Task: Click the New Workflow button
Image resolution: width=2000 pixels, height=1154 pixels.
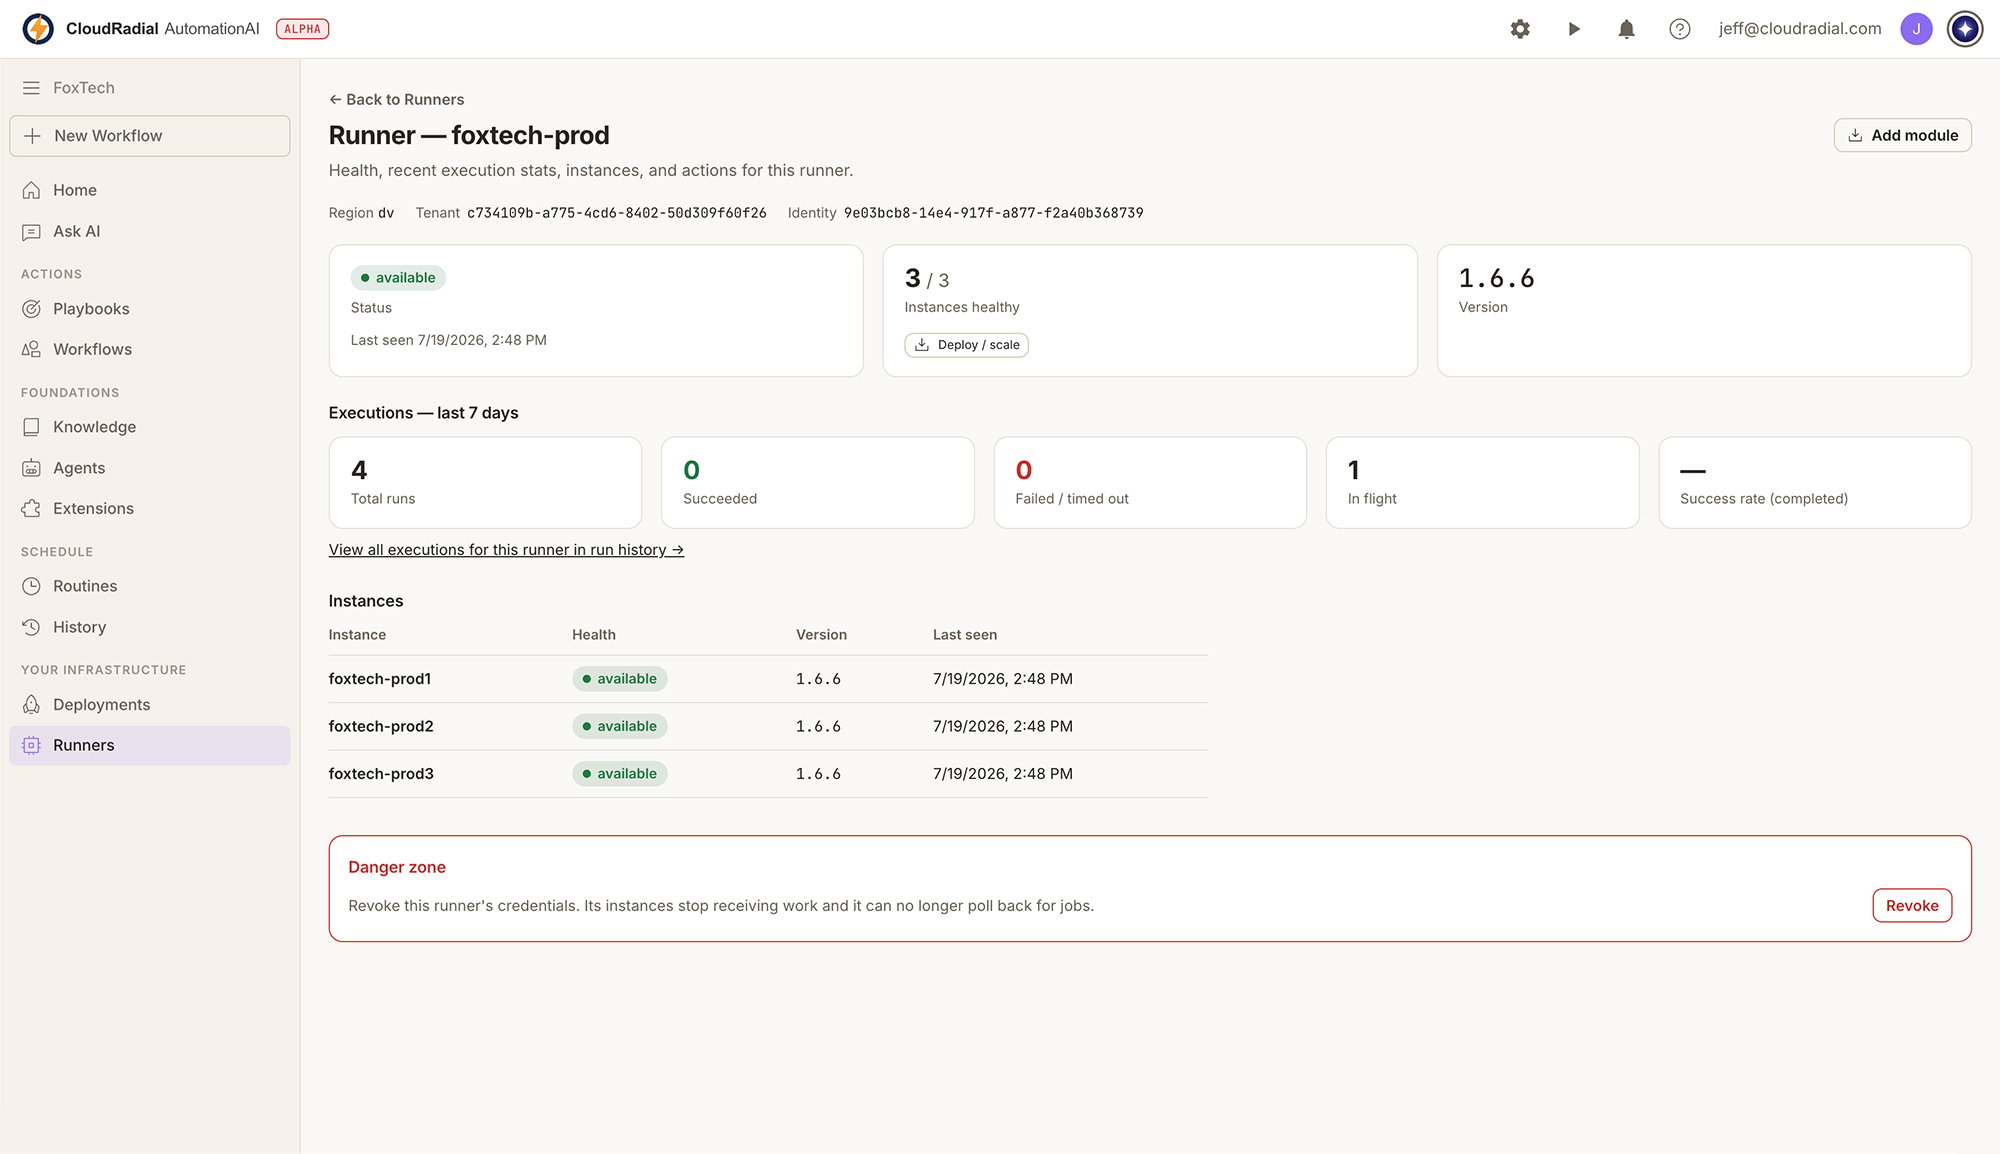Action: (x=150, y=136)
